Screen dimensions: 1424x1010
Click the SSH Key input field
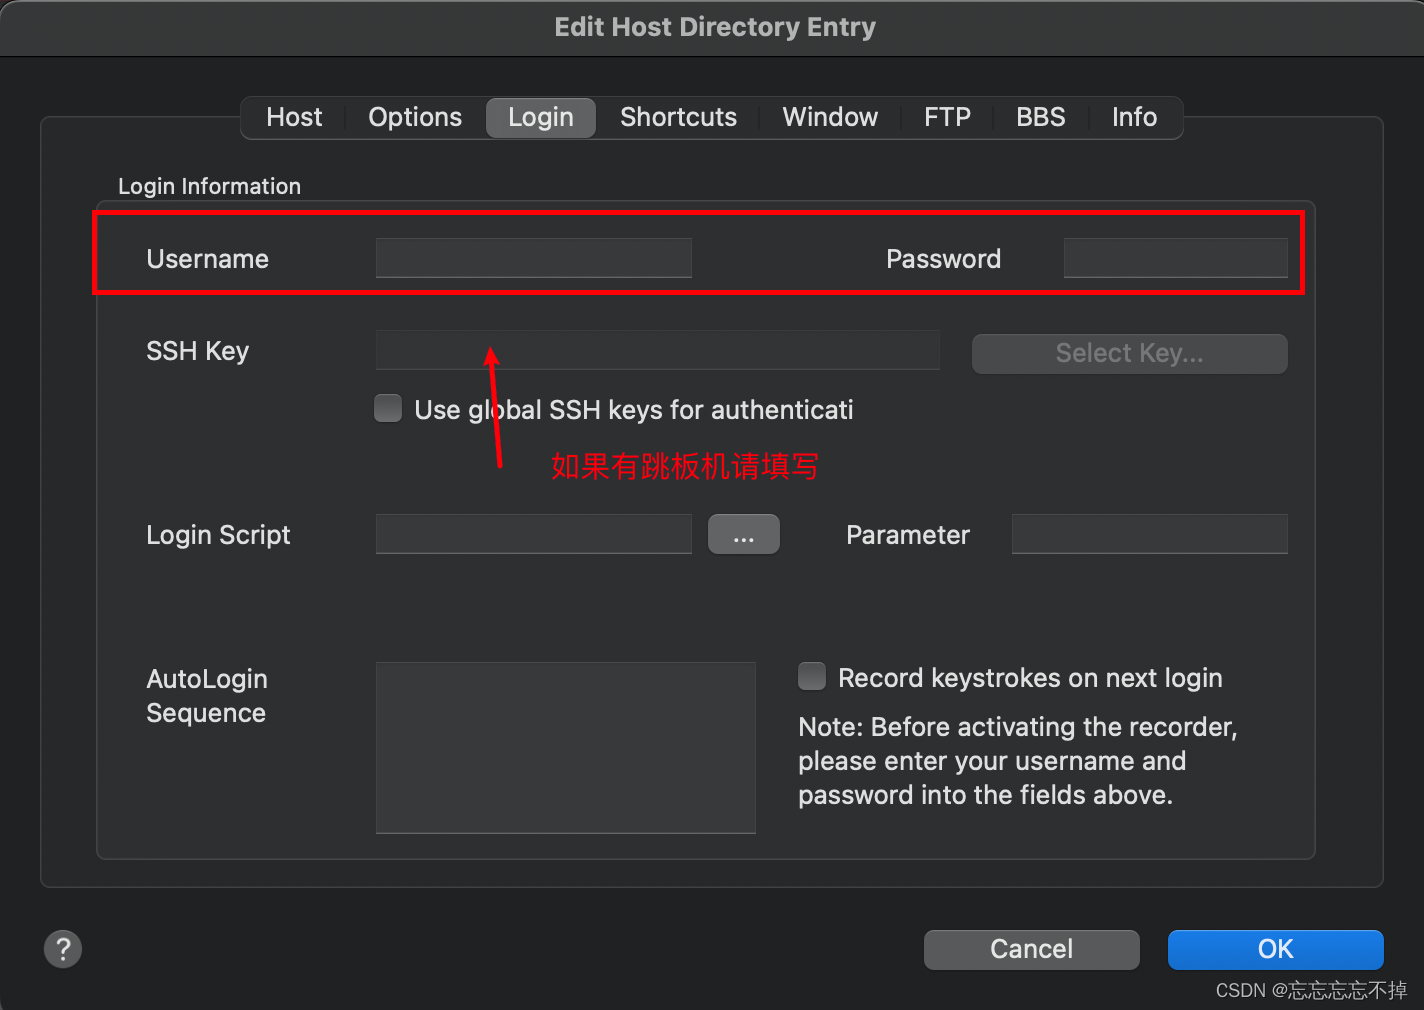(657, 350)
